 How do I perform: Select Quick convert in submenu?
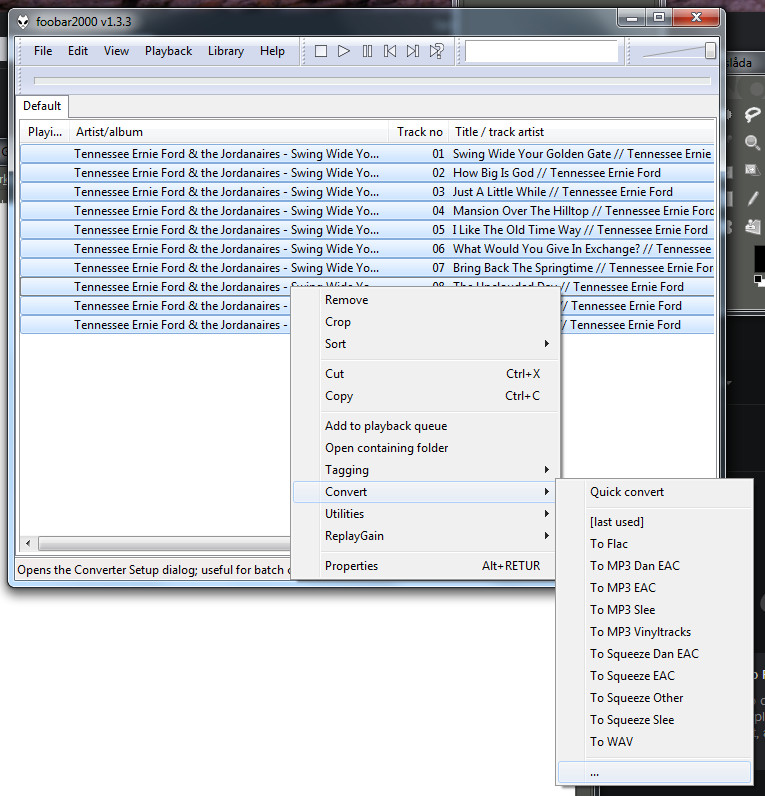654,491
